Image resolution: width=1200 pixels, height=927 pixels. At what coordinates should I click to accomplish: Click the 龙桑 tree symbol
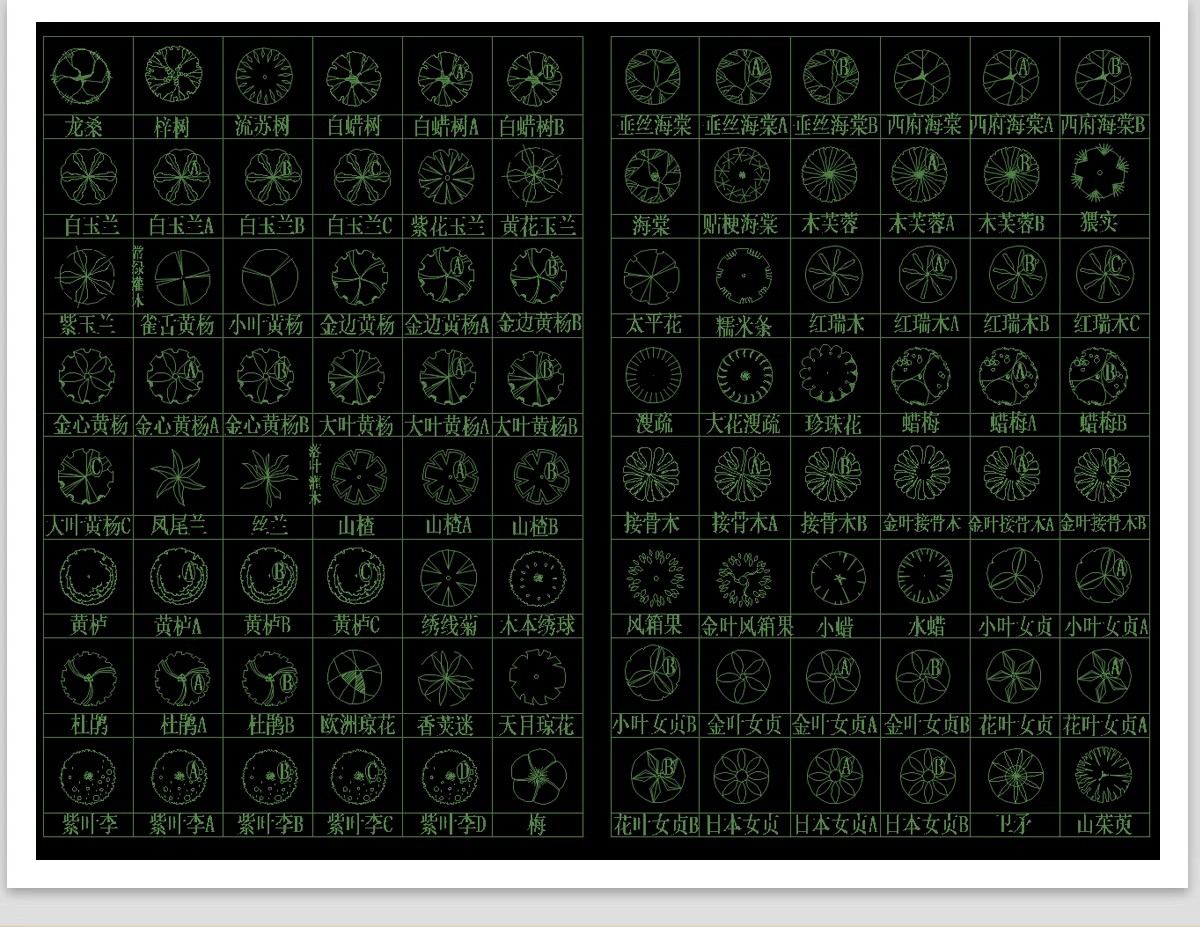(83, 76)
